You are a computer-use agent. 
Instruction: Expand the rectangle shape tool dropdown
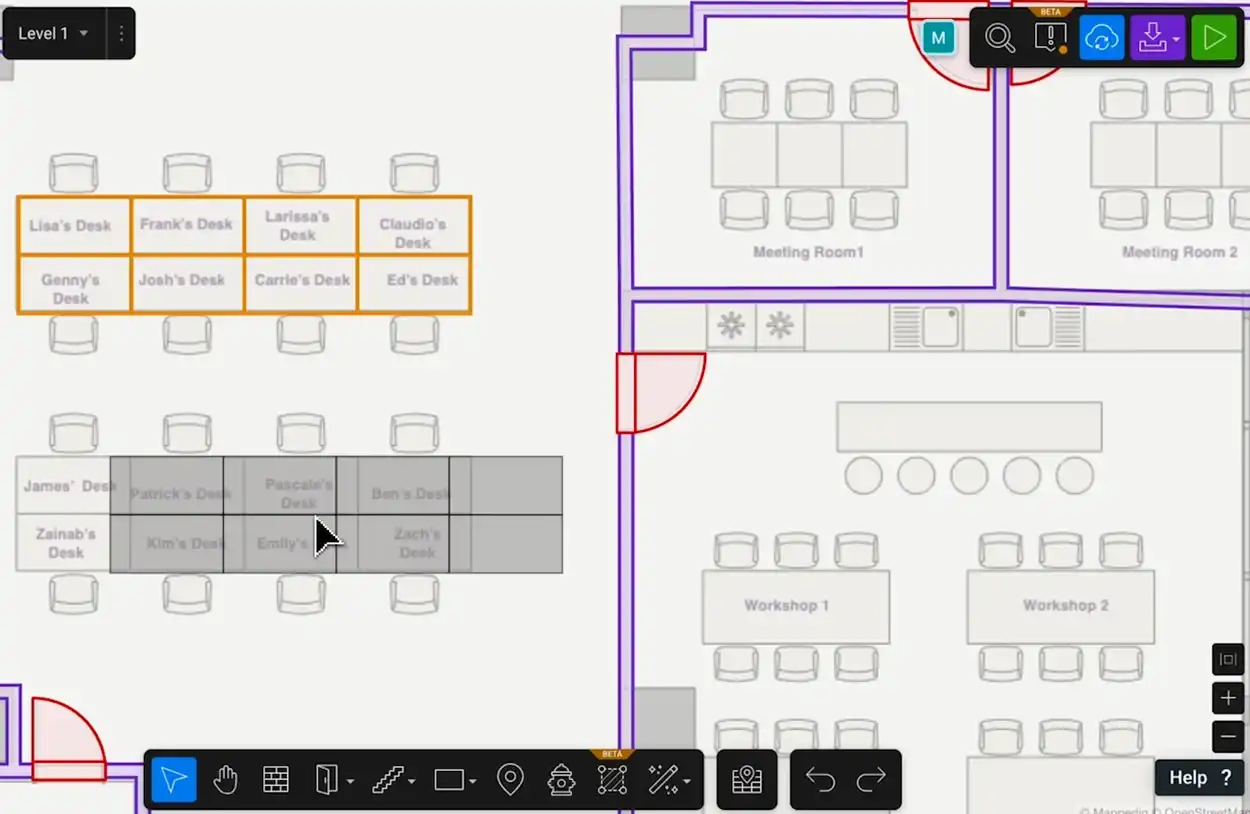tap(472, 782)
